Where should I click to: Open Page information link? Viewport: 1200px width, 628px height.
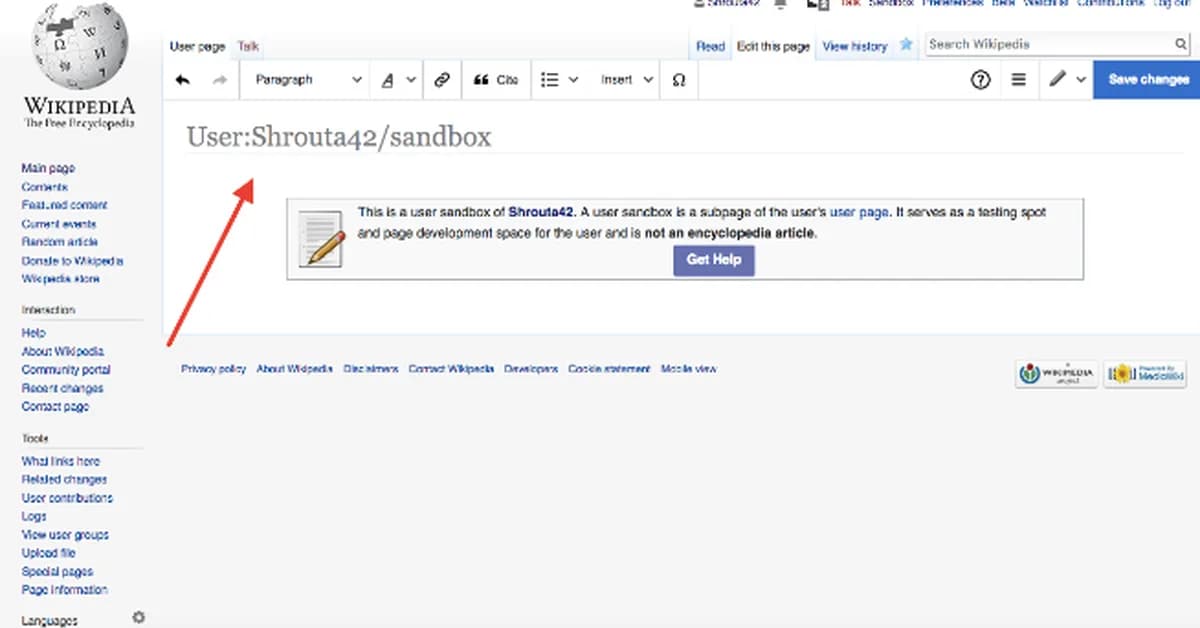[x=64, y=590]
